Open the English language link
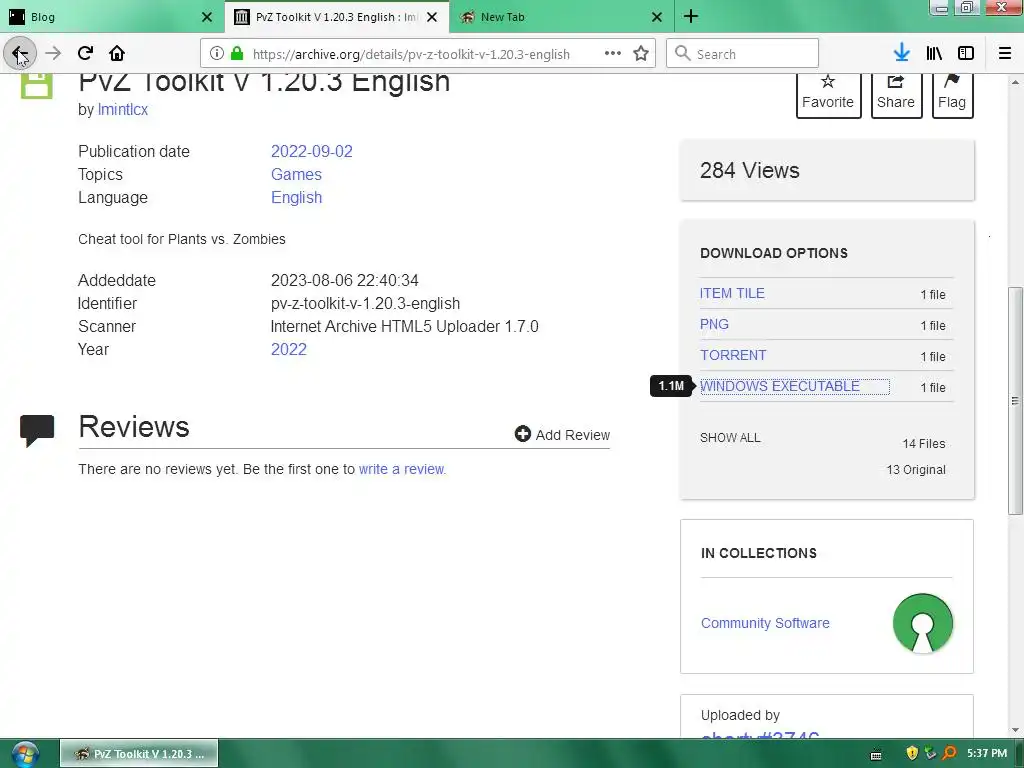 (x=296, y=197)
